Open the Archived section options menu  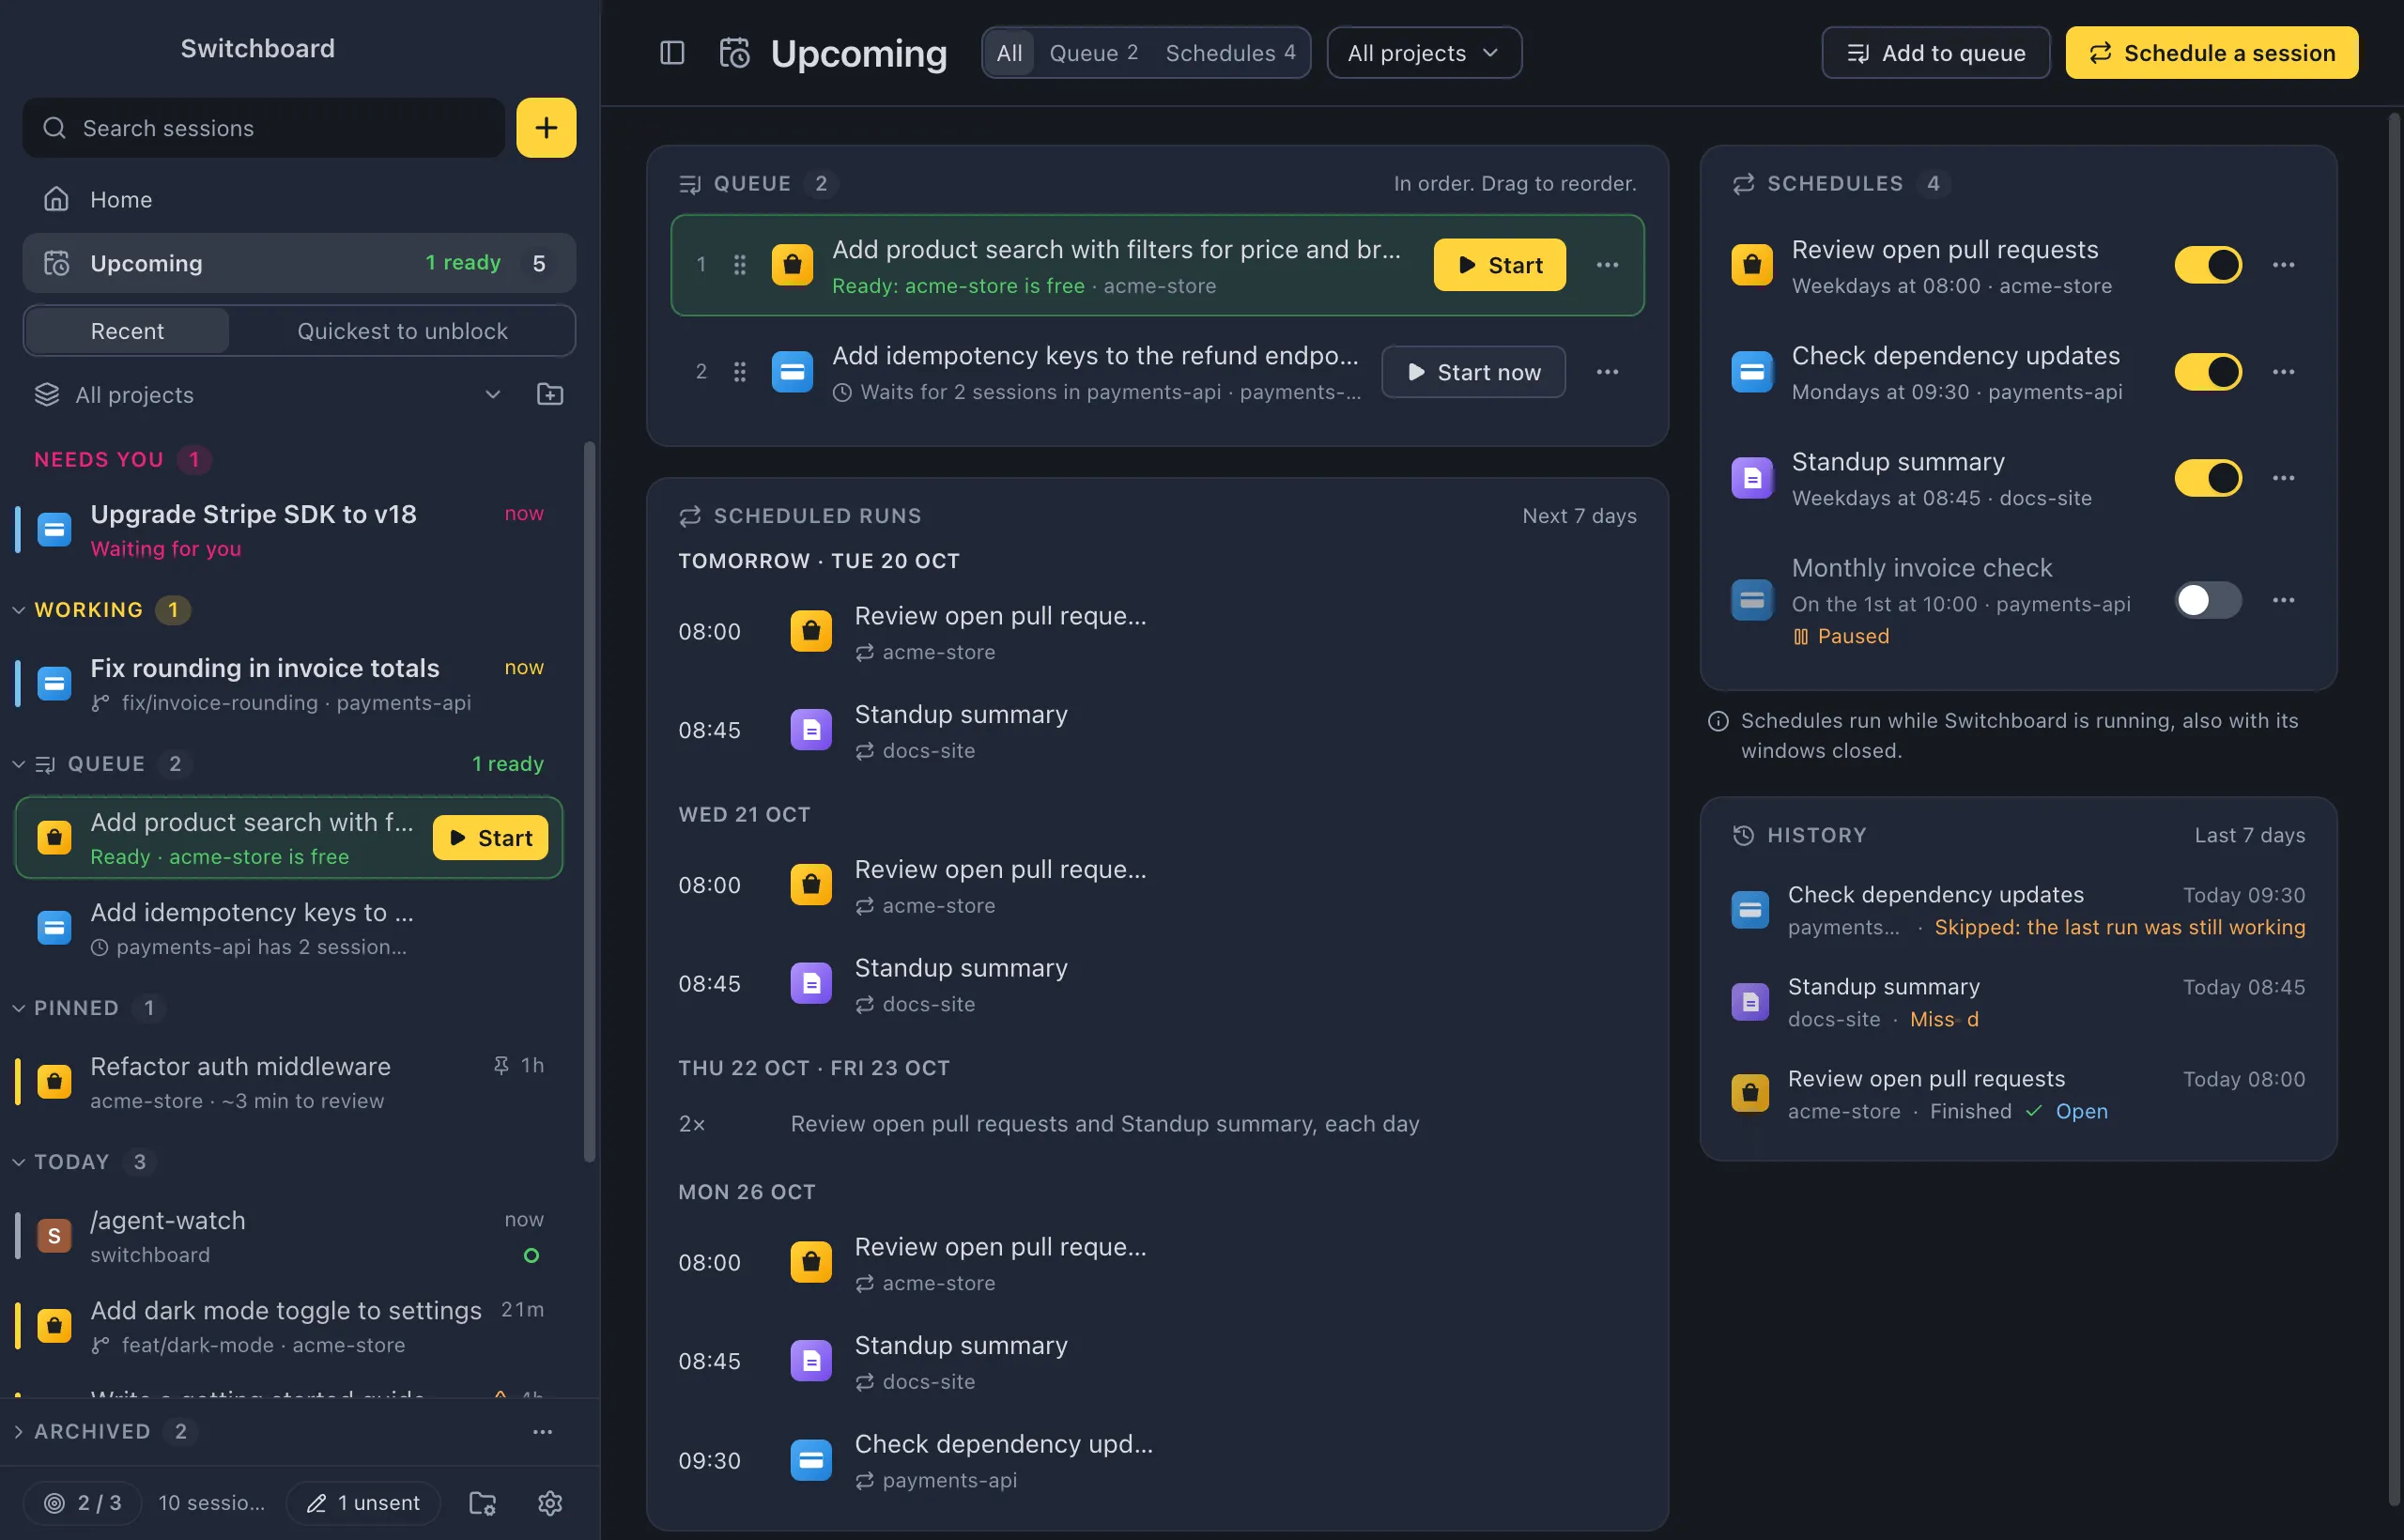click(542, 1432)
